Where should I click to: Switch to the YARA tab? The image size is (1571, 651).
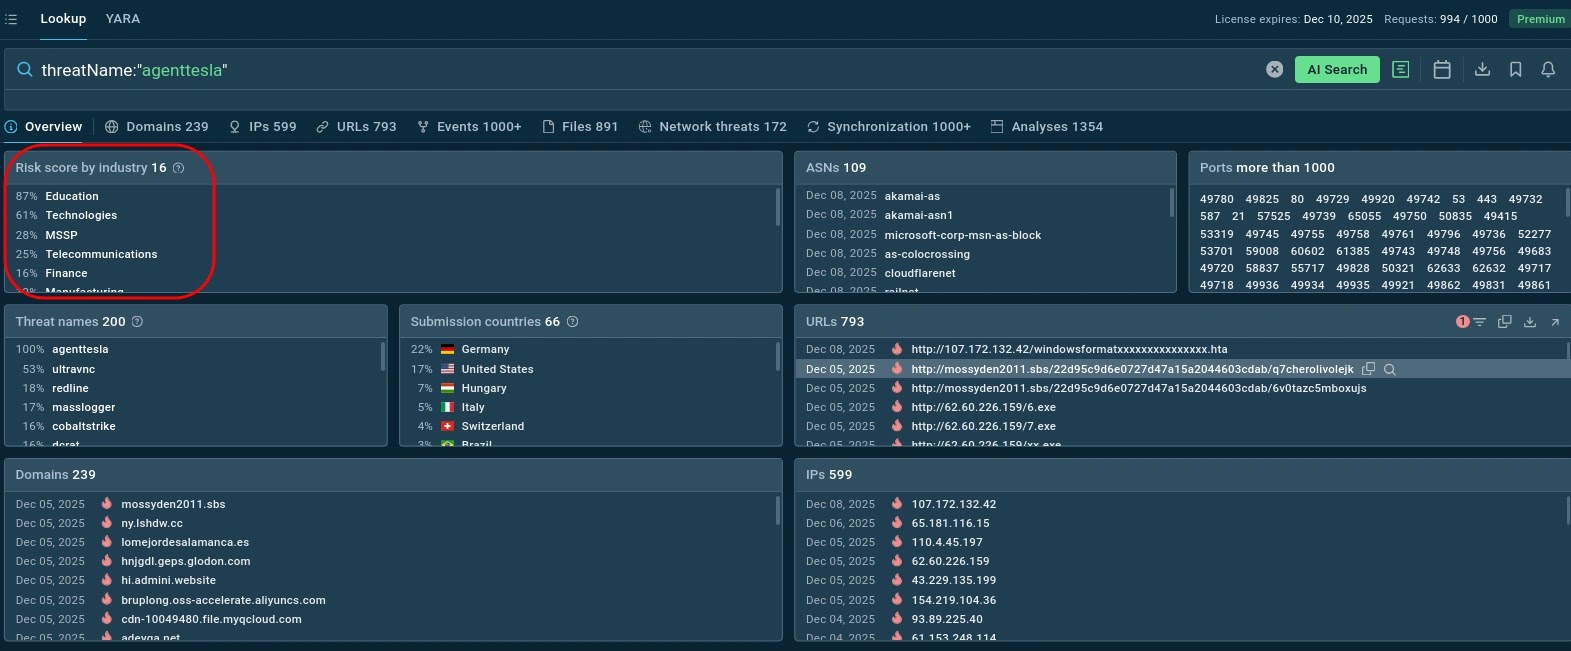click(123, 19)
